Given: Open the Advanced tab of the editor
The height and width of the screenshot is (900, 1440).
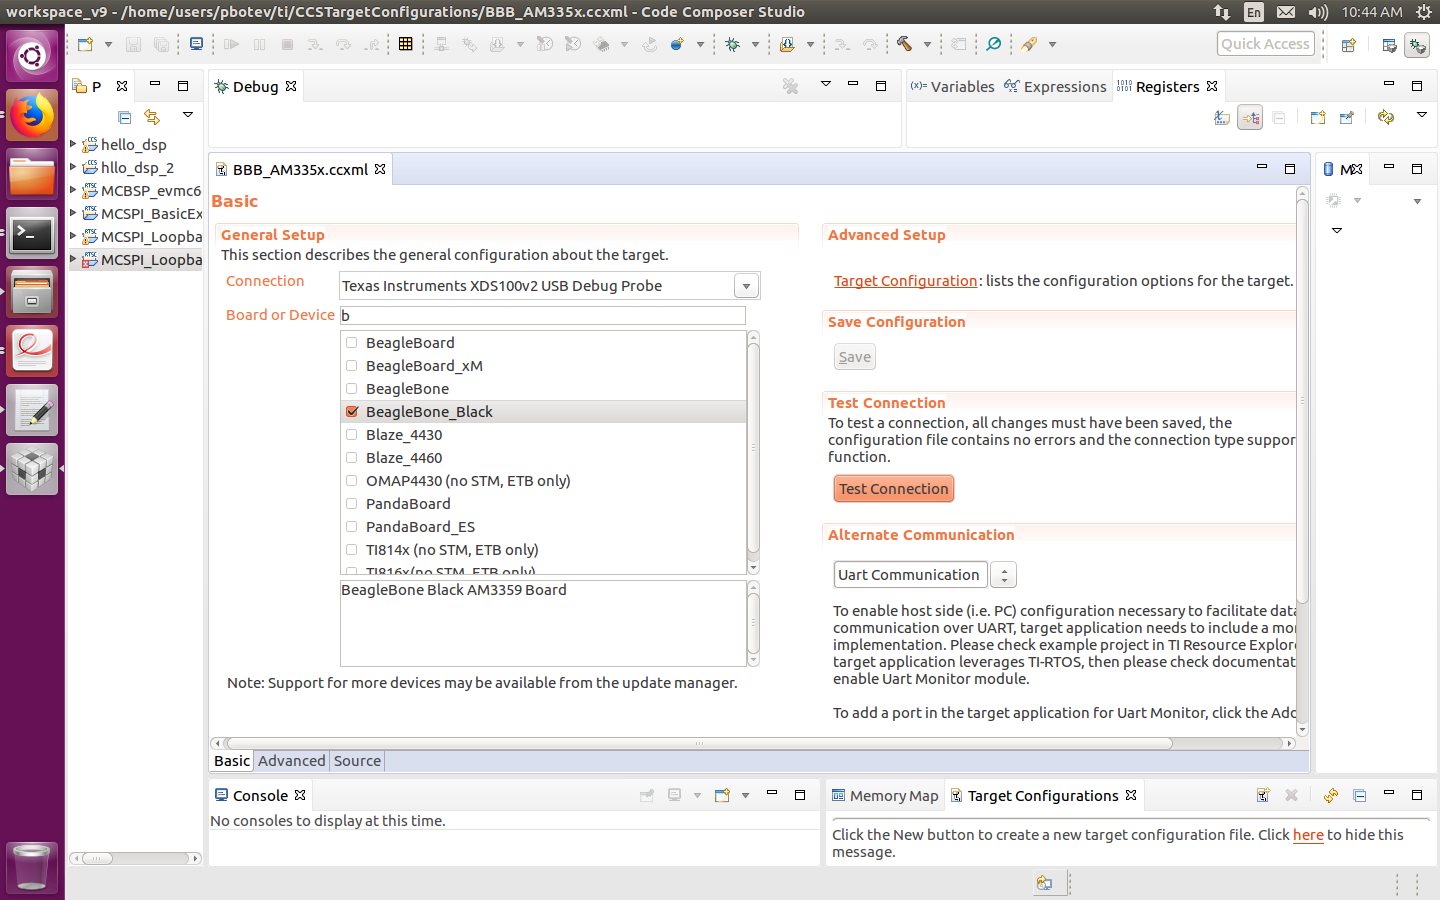Looking at the screenshot, I should (291, 761).
